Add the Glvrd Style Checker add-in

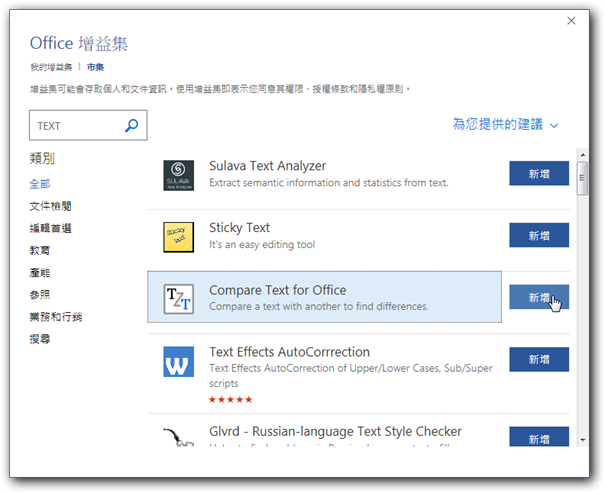pyautogui.click(x=539, y=437)
